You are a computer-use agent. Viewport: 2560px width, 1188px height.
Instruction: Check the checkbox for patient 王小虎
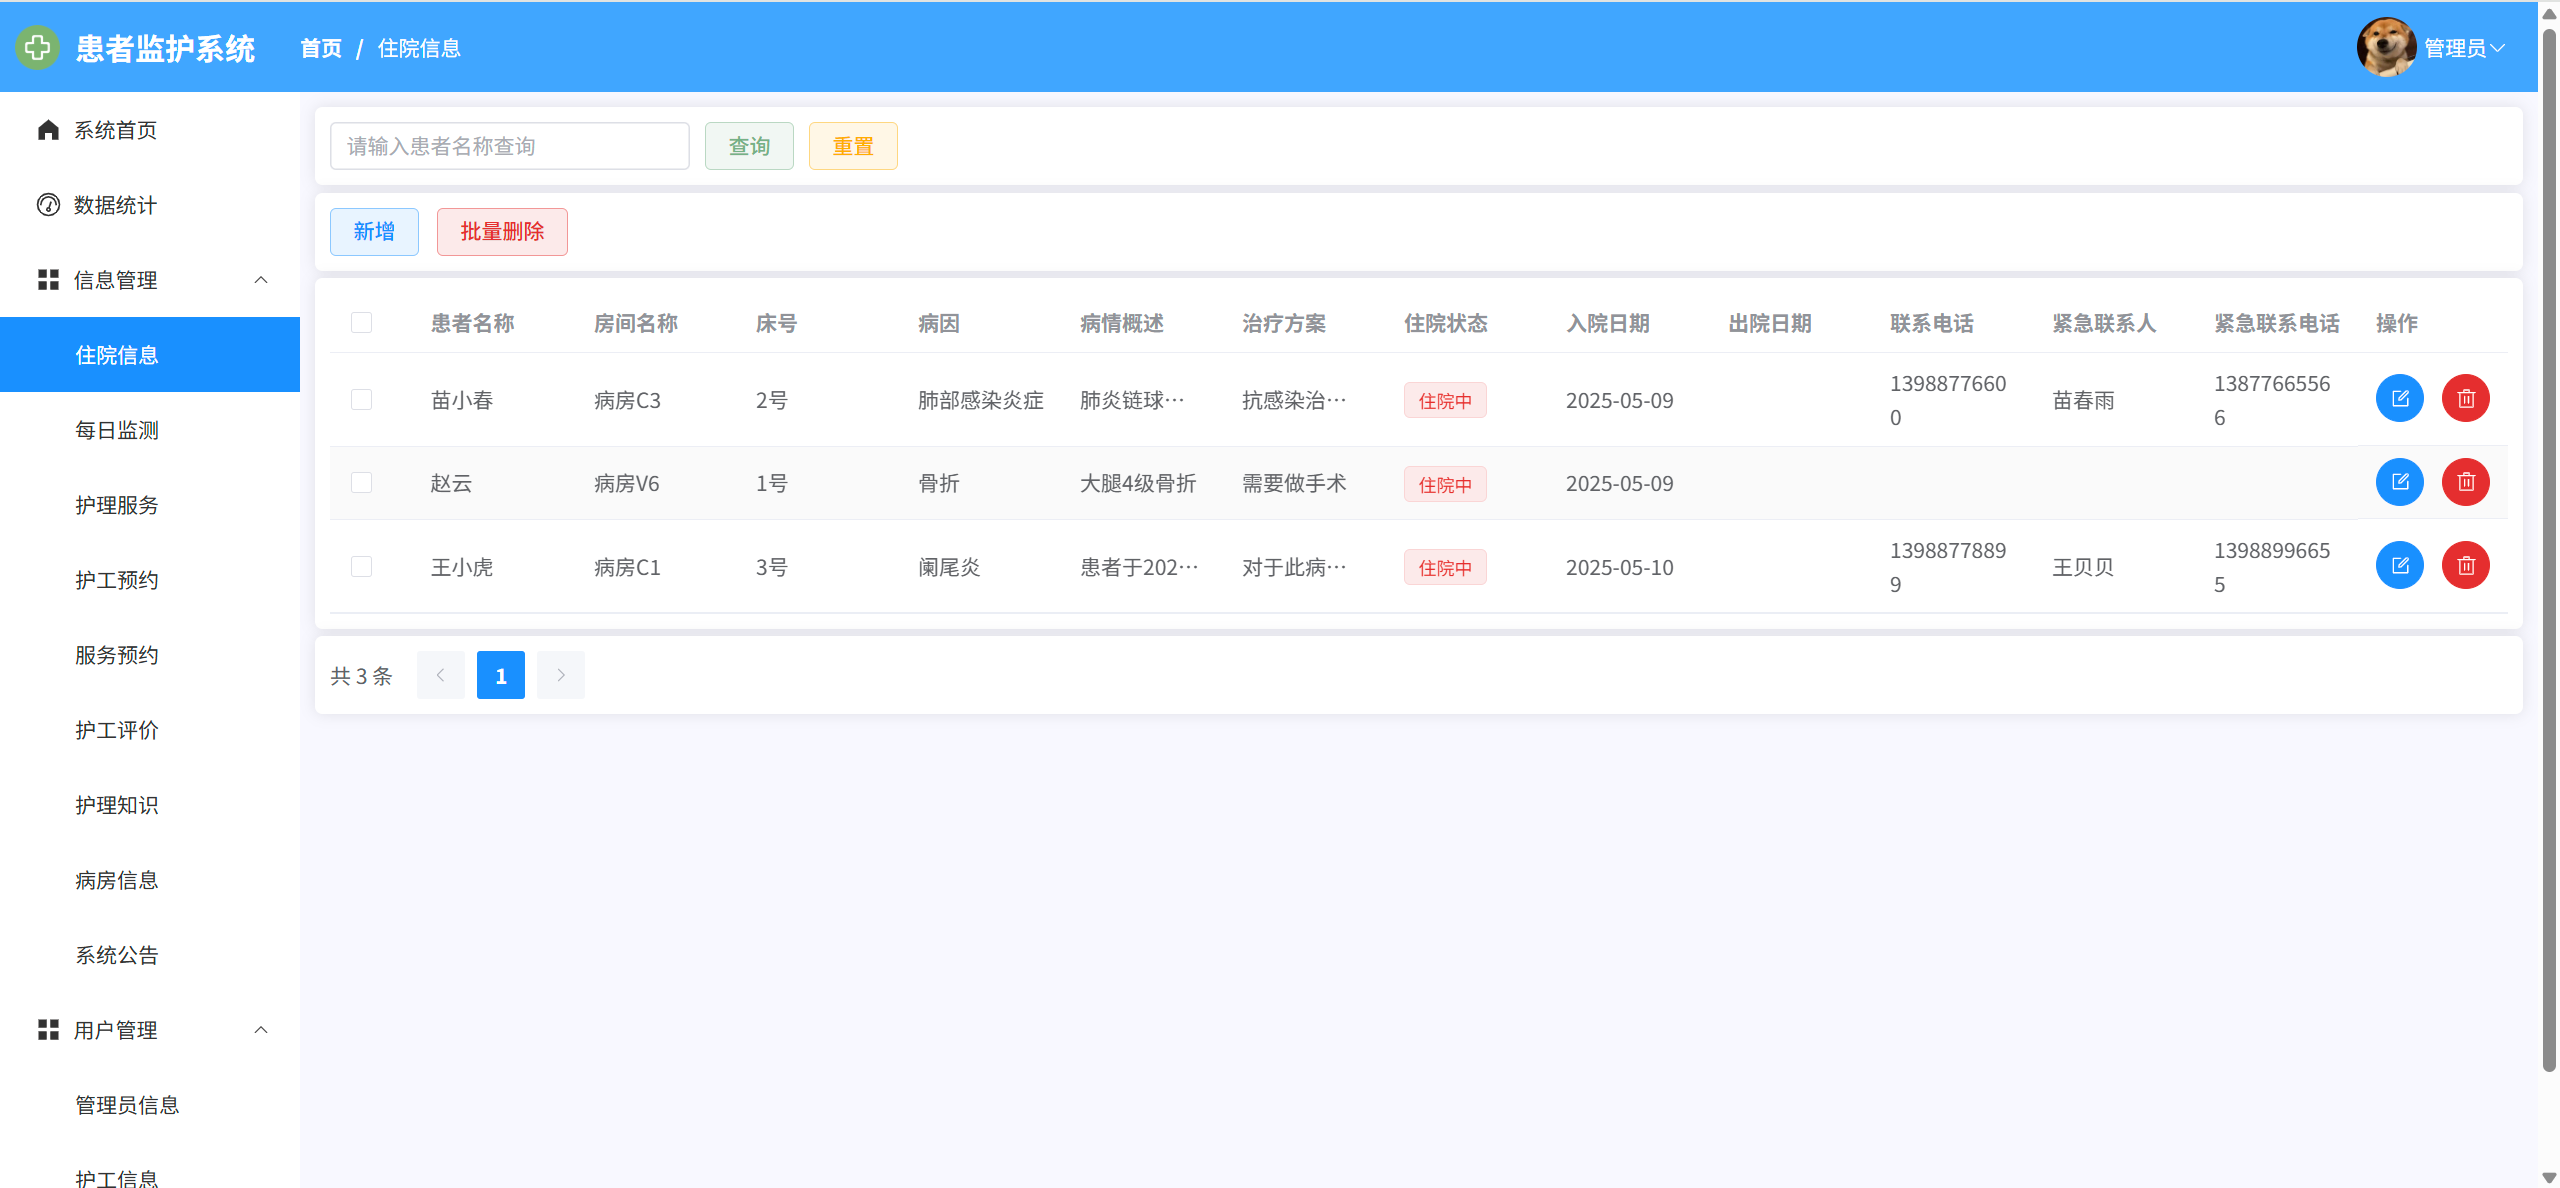[361, 567]
